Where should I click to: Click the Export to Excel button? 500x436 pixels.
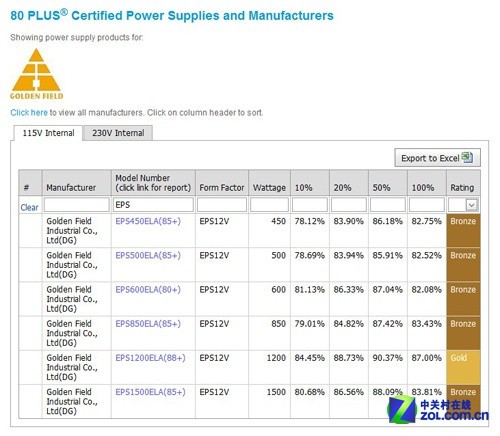pyautogui.click(x=437, y=158)
